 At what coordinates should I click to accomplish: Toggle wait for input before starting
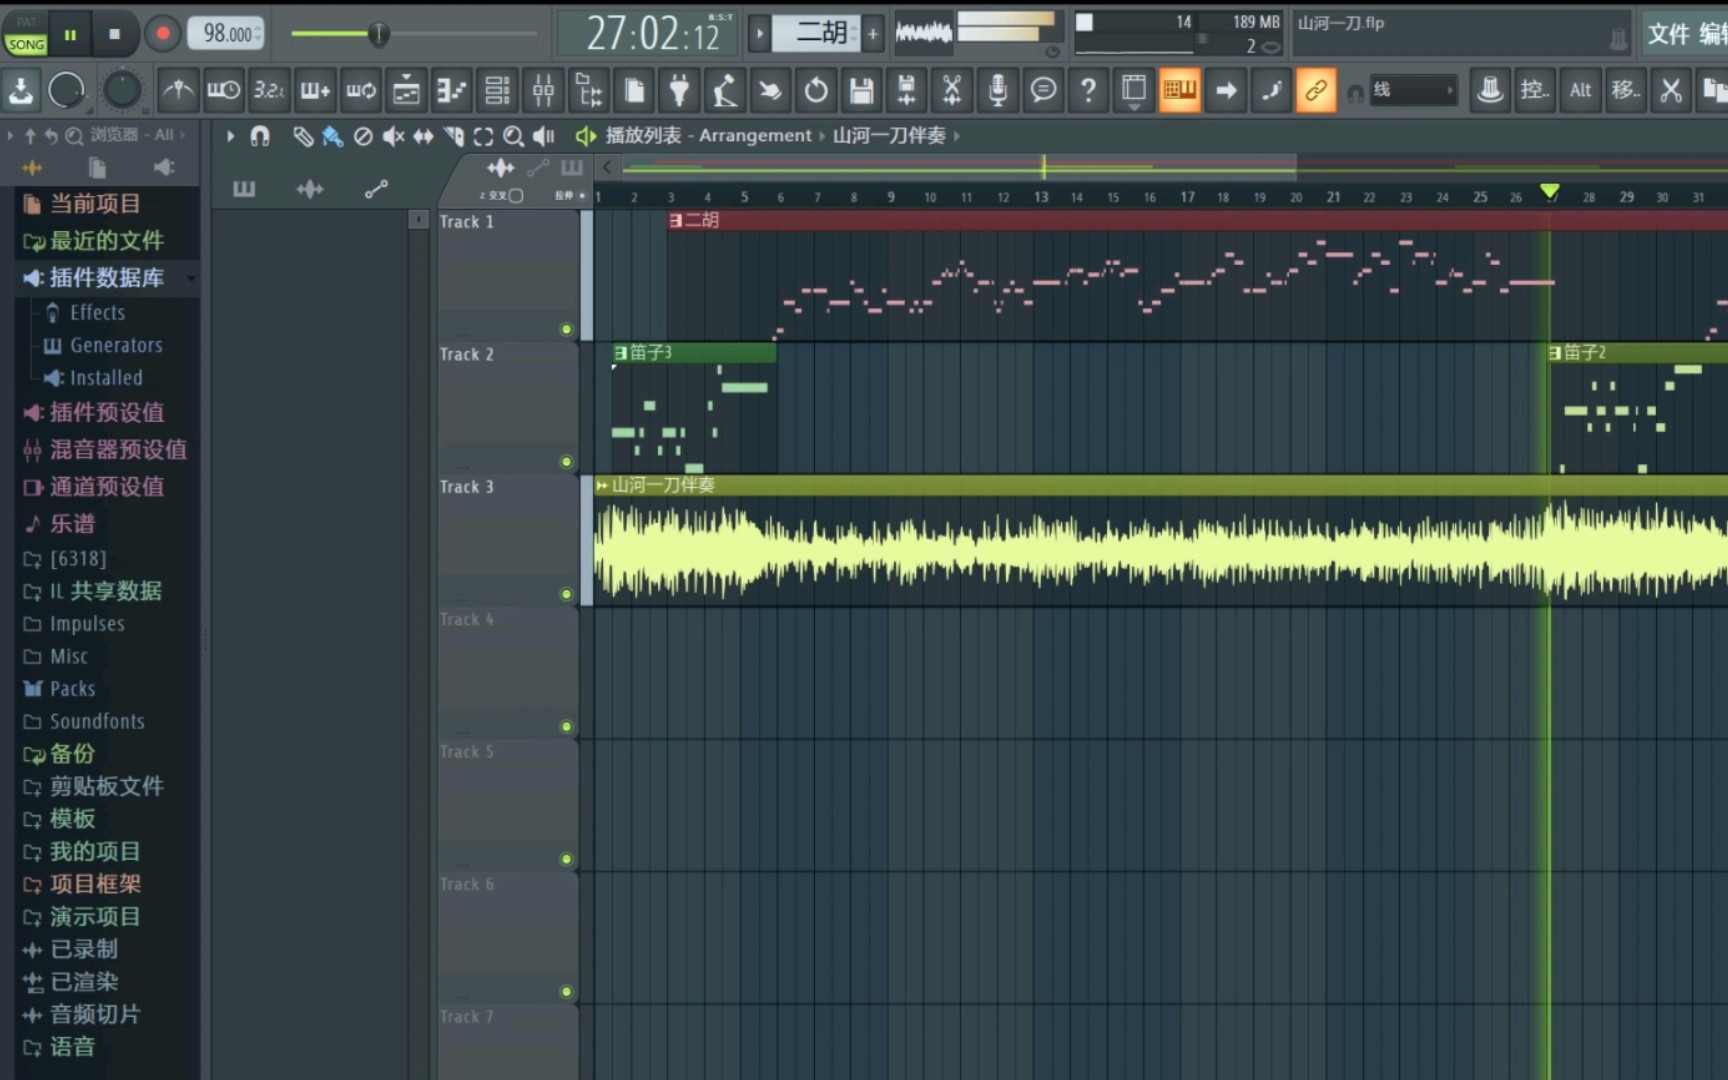point(223,91)
